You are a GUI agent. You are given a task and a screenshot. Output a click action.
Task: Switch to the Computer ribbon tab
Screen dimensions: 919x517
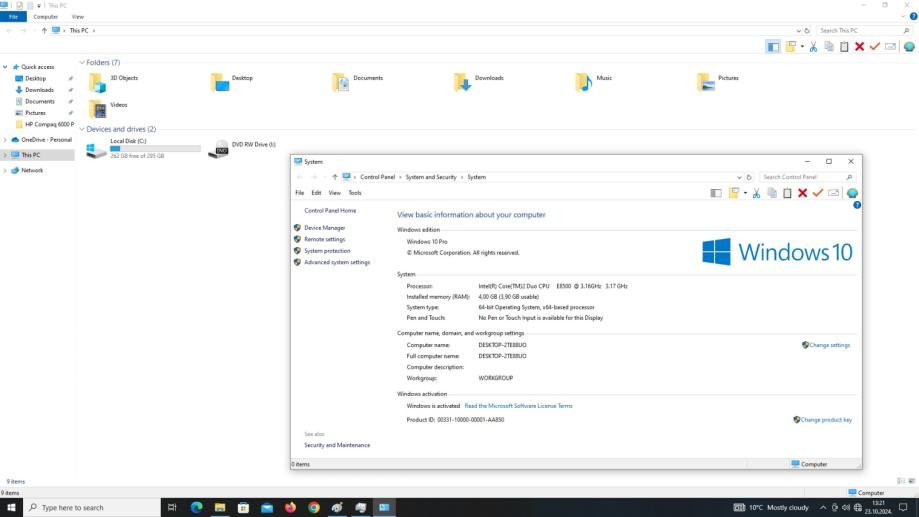[x=47, y=17]
